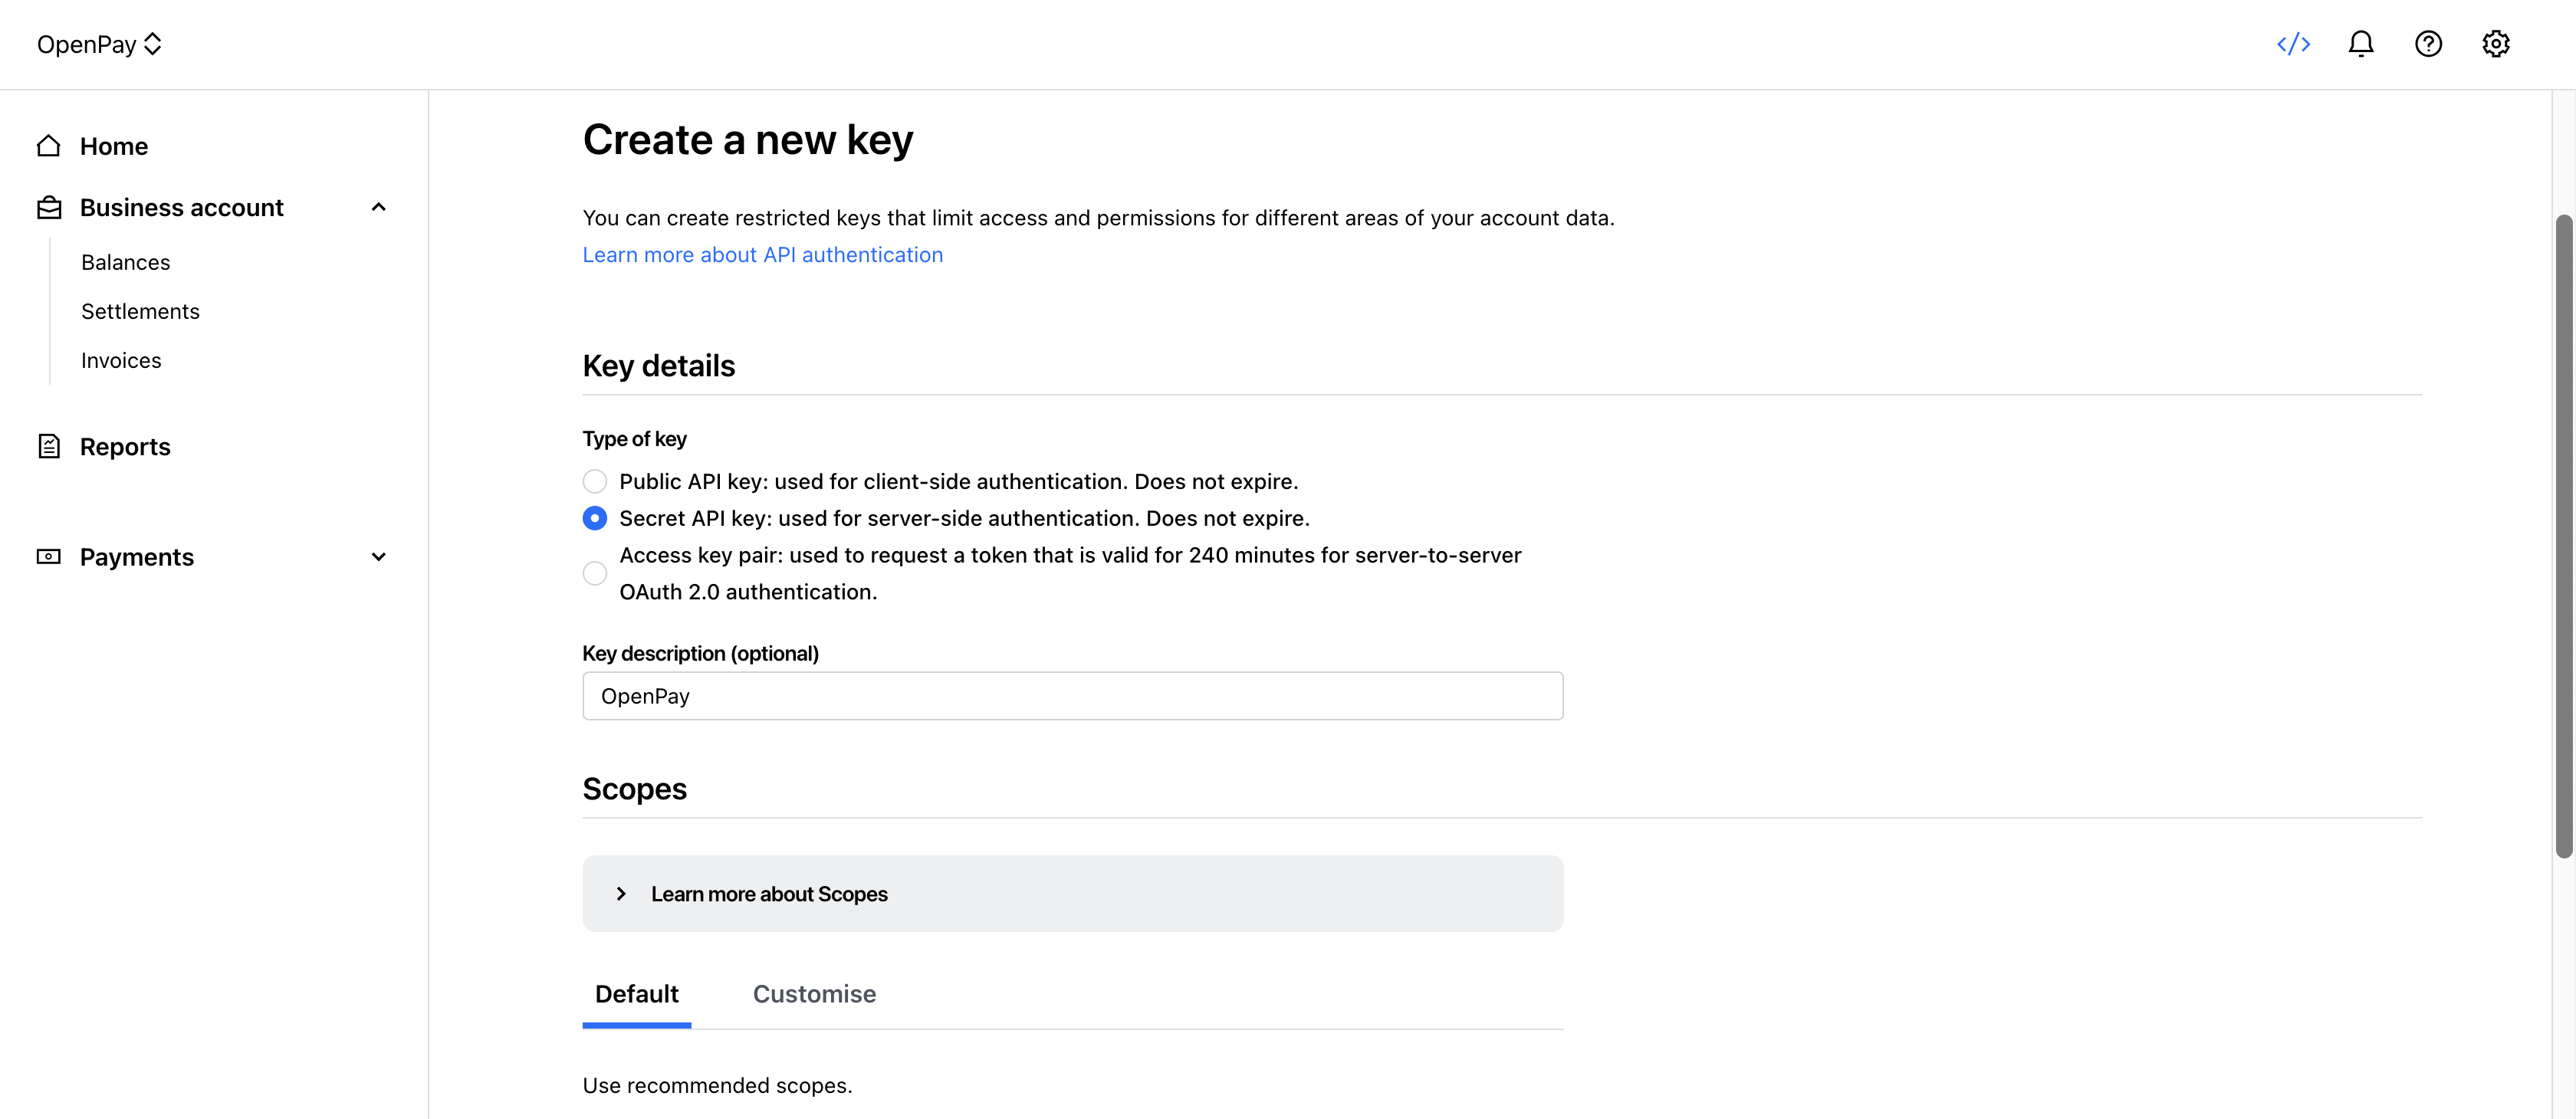Click the Home house icon
This screenshot has width=2576, height=1119.
click(x=49, y=146)
